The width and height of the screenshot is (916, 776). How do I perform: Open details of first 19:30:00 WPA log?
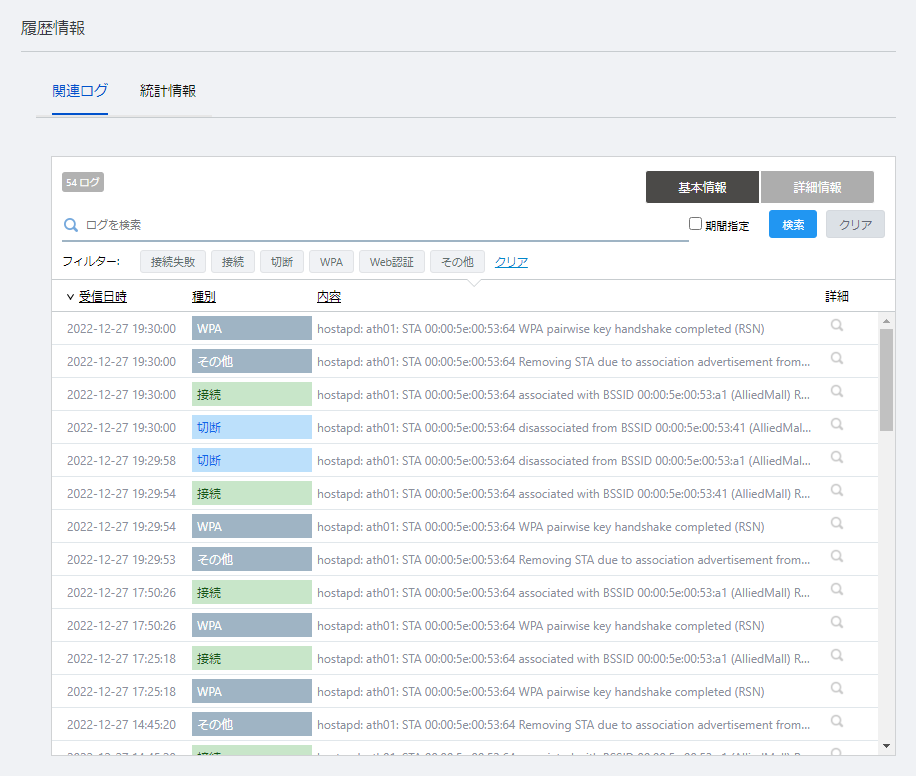point(836,325)
